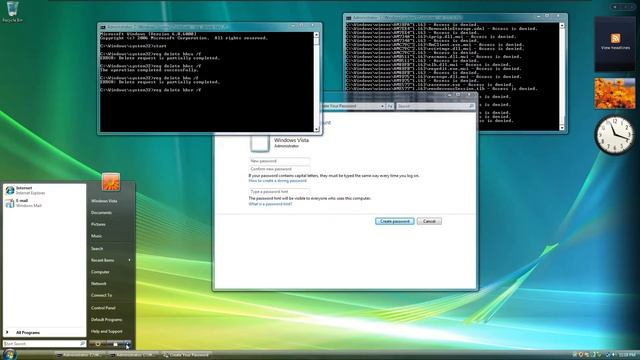Click the Start Search box

pos(44,344)
